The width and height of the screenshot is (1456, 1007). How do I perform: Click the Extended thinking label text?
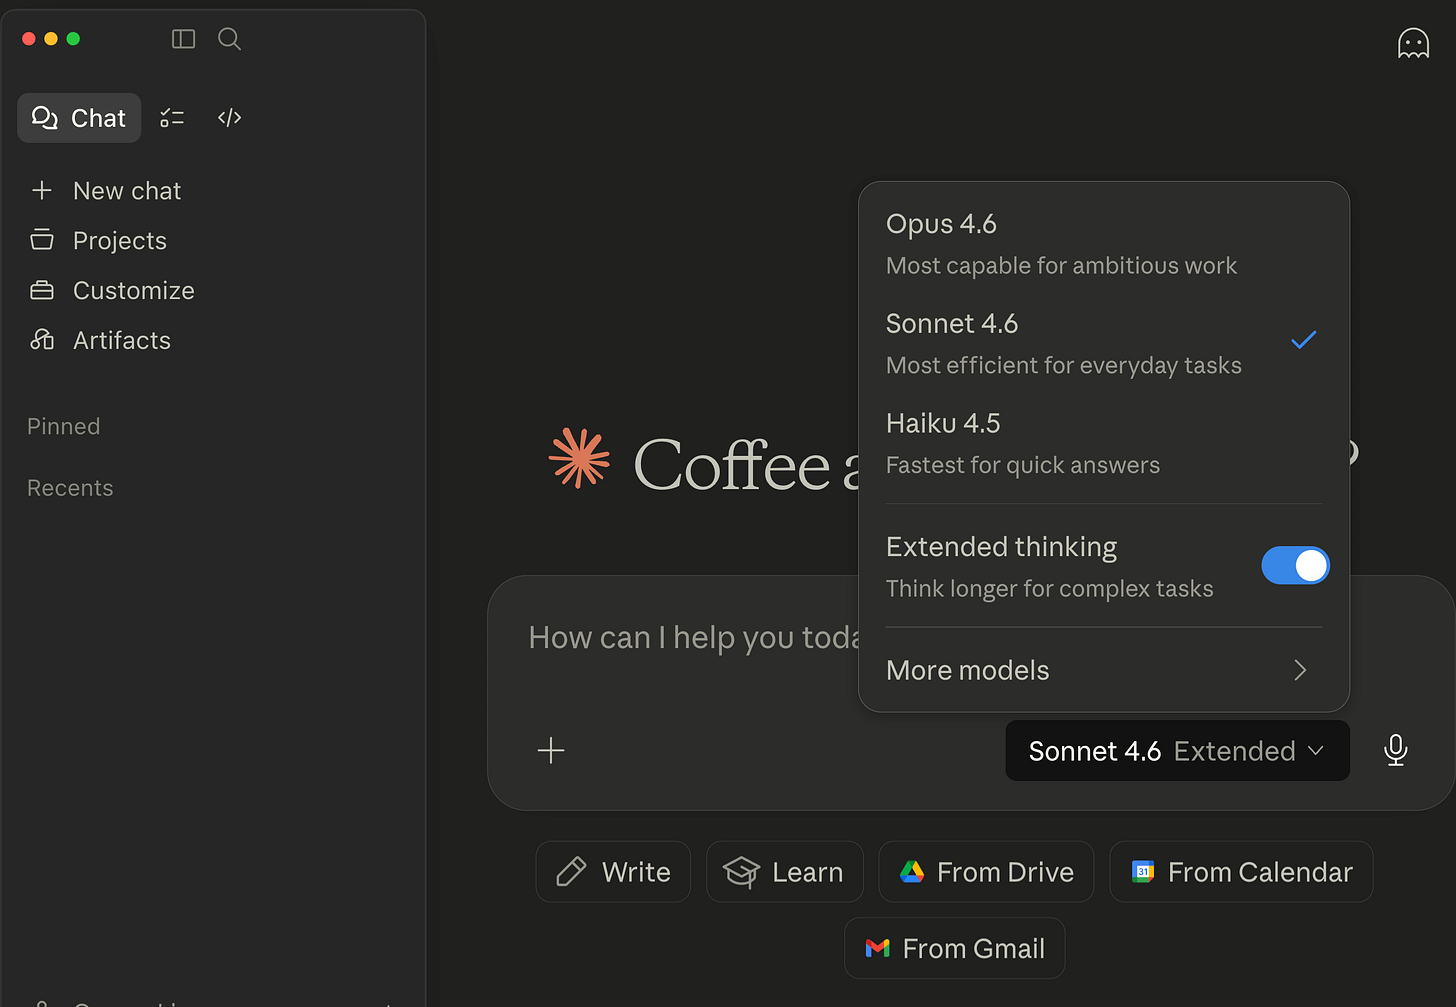tap(1002, 547)
